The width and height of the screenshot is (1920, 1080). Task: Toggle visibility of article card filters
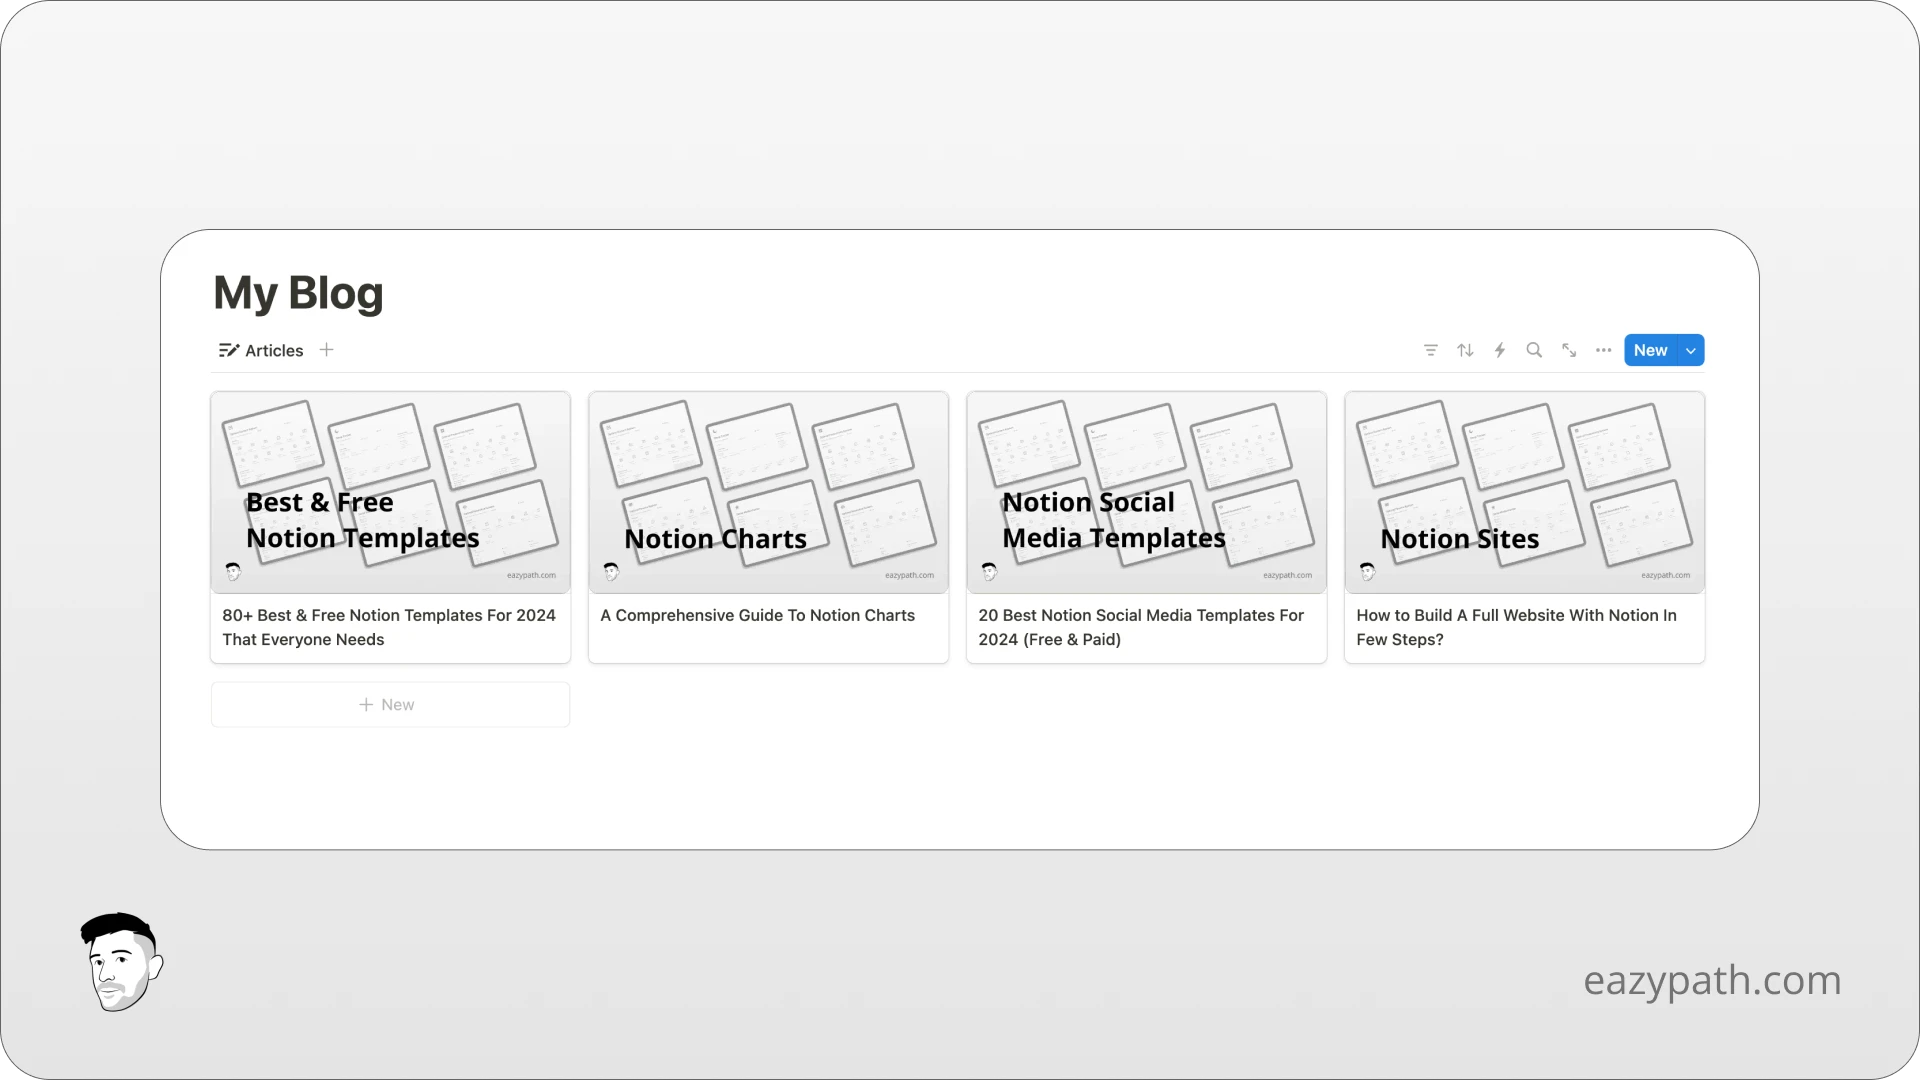point(1431,349)
